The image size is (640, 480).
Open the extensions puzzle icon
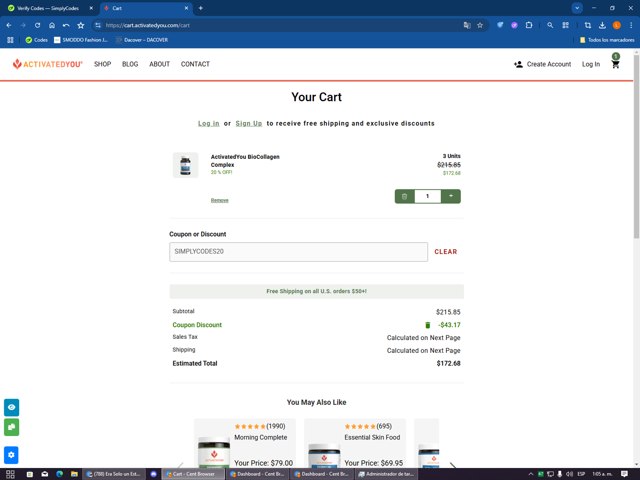coord(529,25)
